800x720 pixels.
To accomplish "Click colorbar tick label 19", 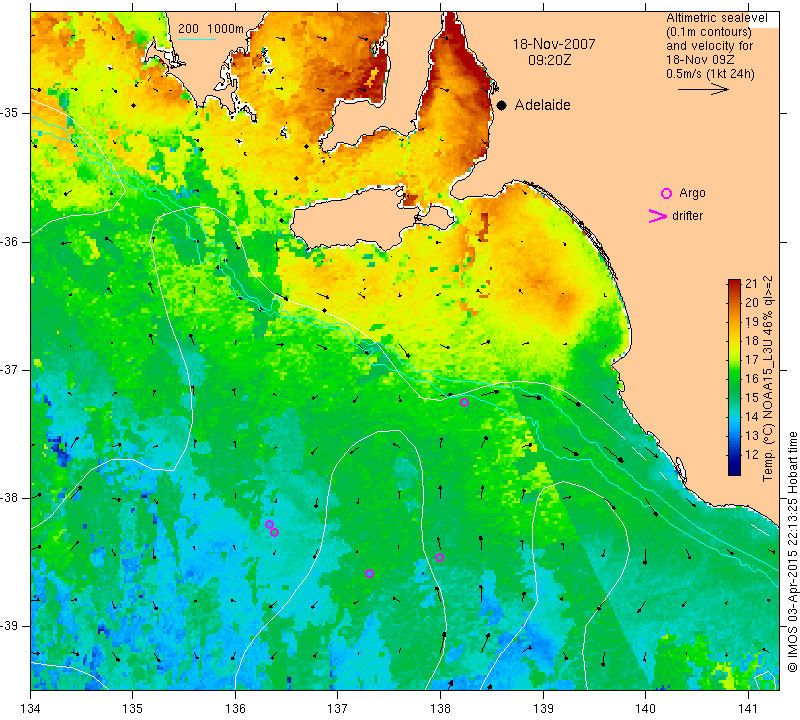I will pyautogui.click(x=752, y=321).
